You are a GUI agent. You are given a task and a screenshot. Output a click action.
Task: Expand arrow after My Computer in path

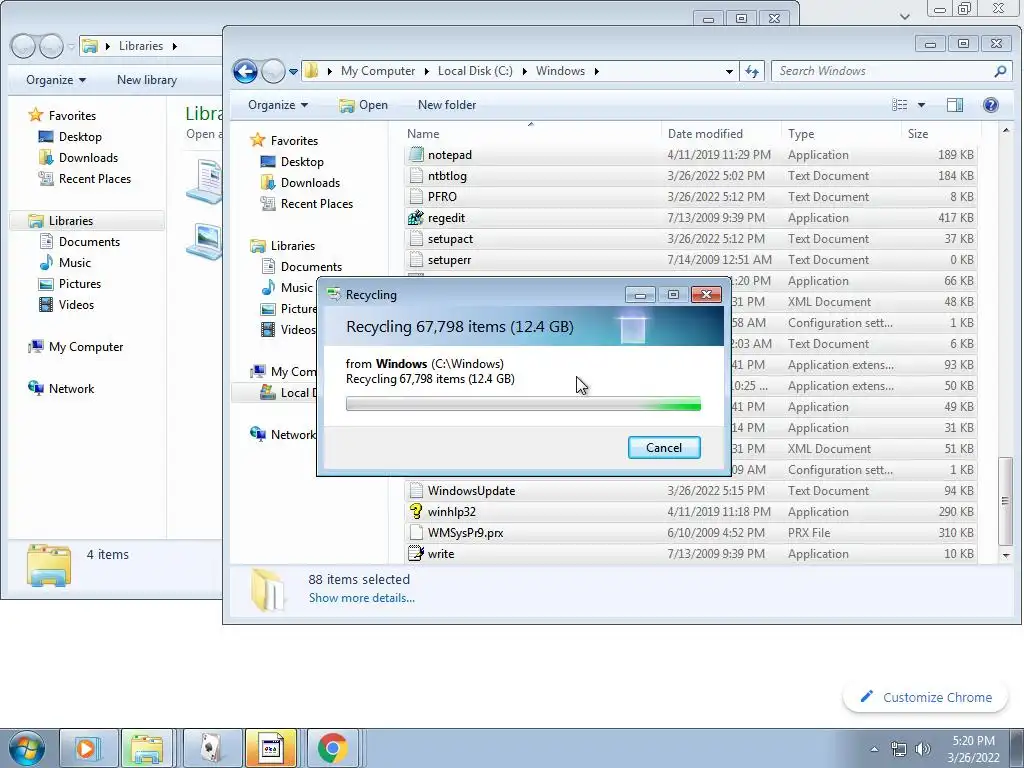[426, 71]
